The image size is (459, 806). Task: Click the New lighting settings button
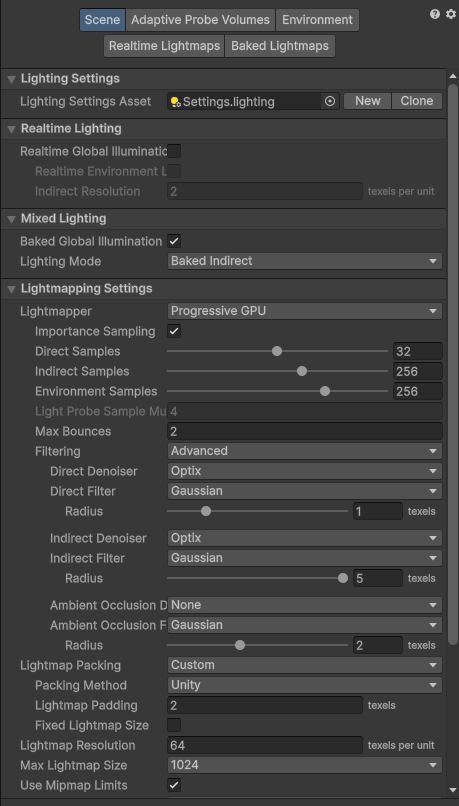click(368, 101)
